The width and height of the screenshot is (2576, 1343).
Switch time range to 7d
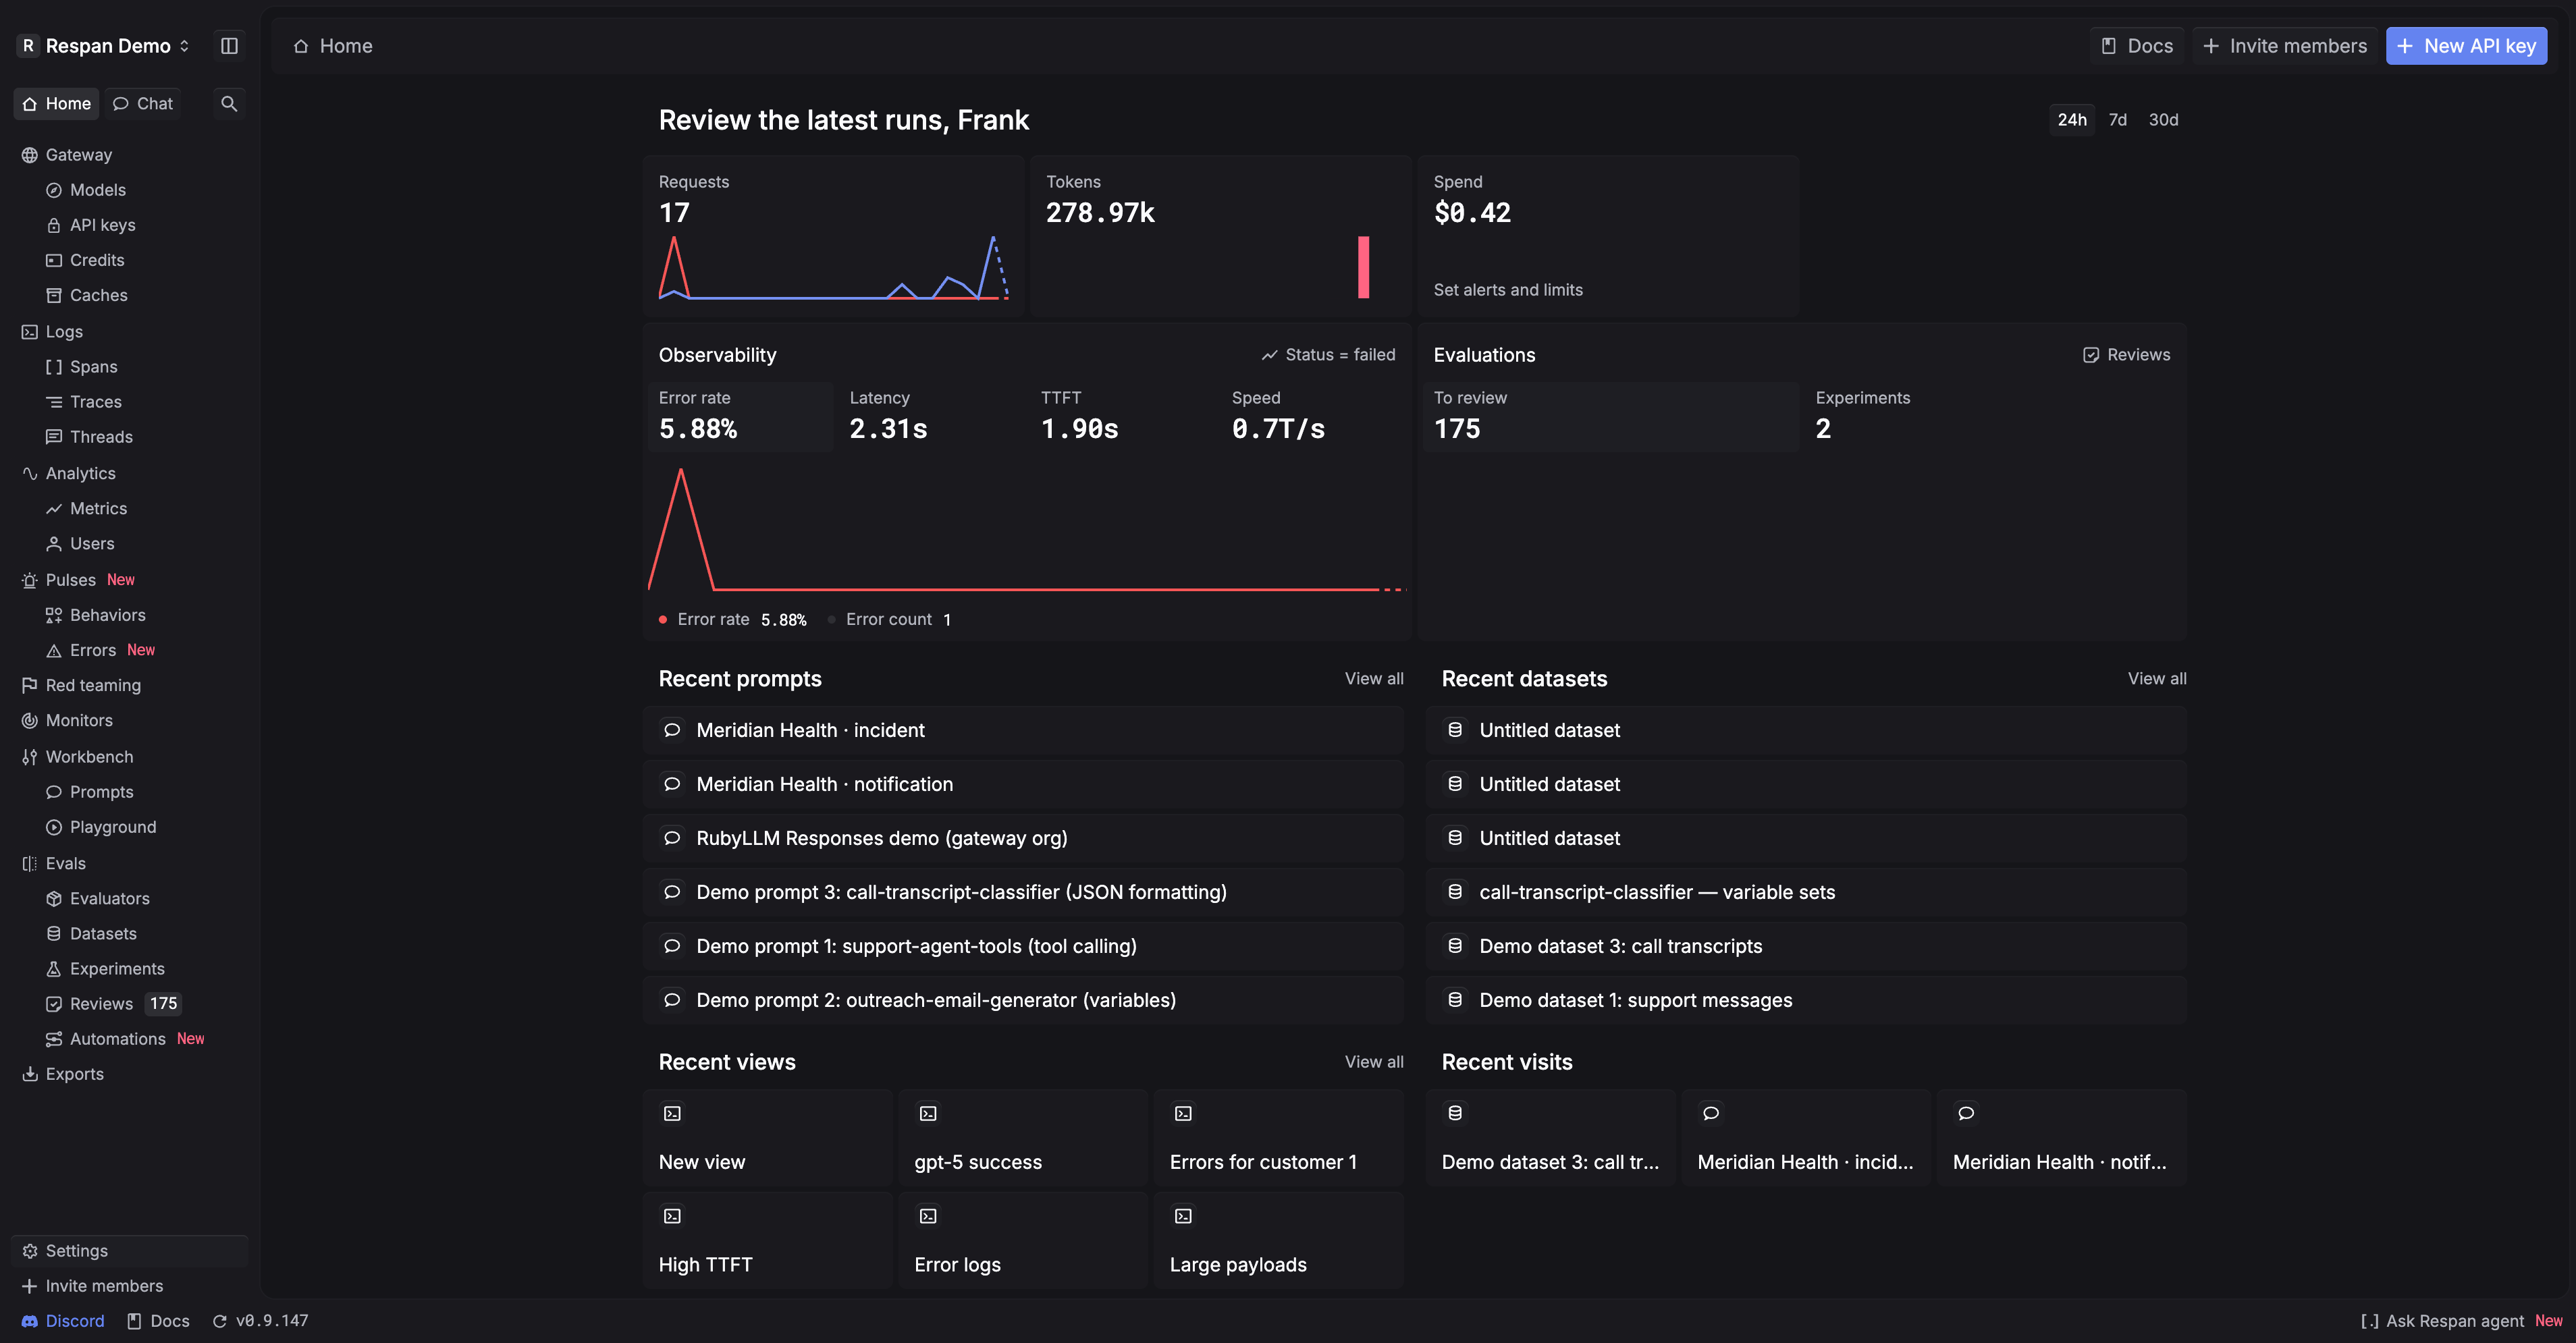[2118, 120]
